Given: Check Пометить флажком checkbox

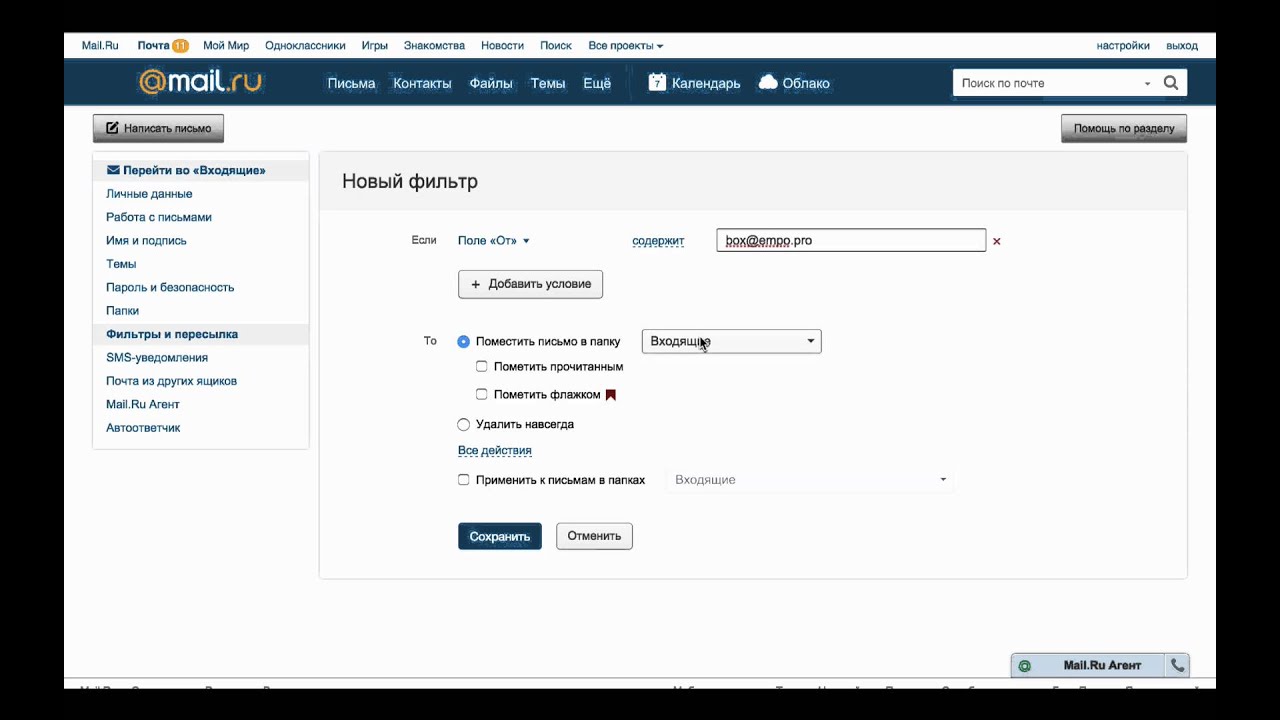Looking at the screenshot, I should click(481, 394).
